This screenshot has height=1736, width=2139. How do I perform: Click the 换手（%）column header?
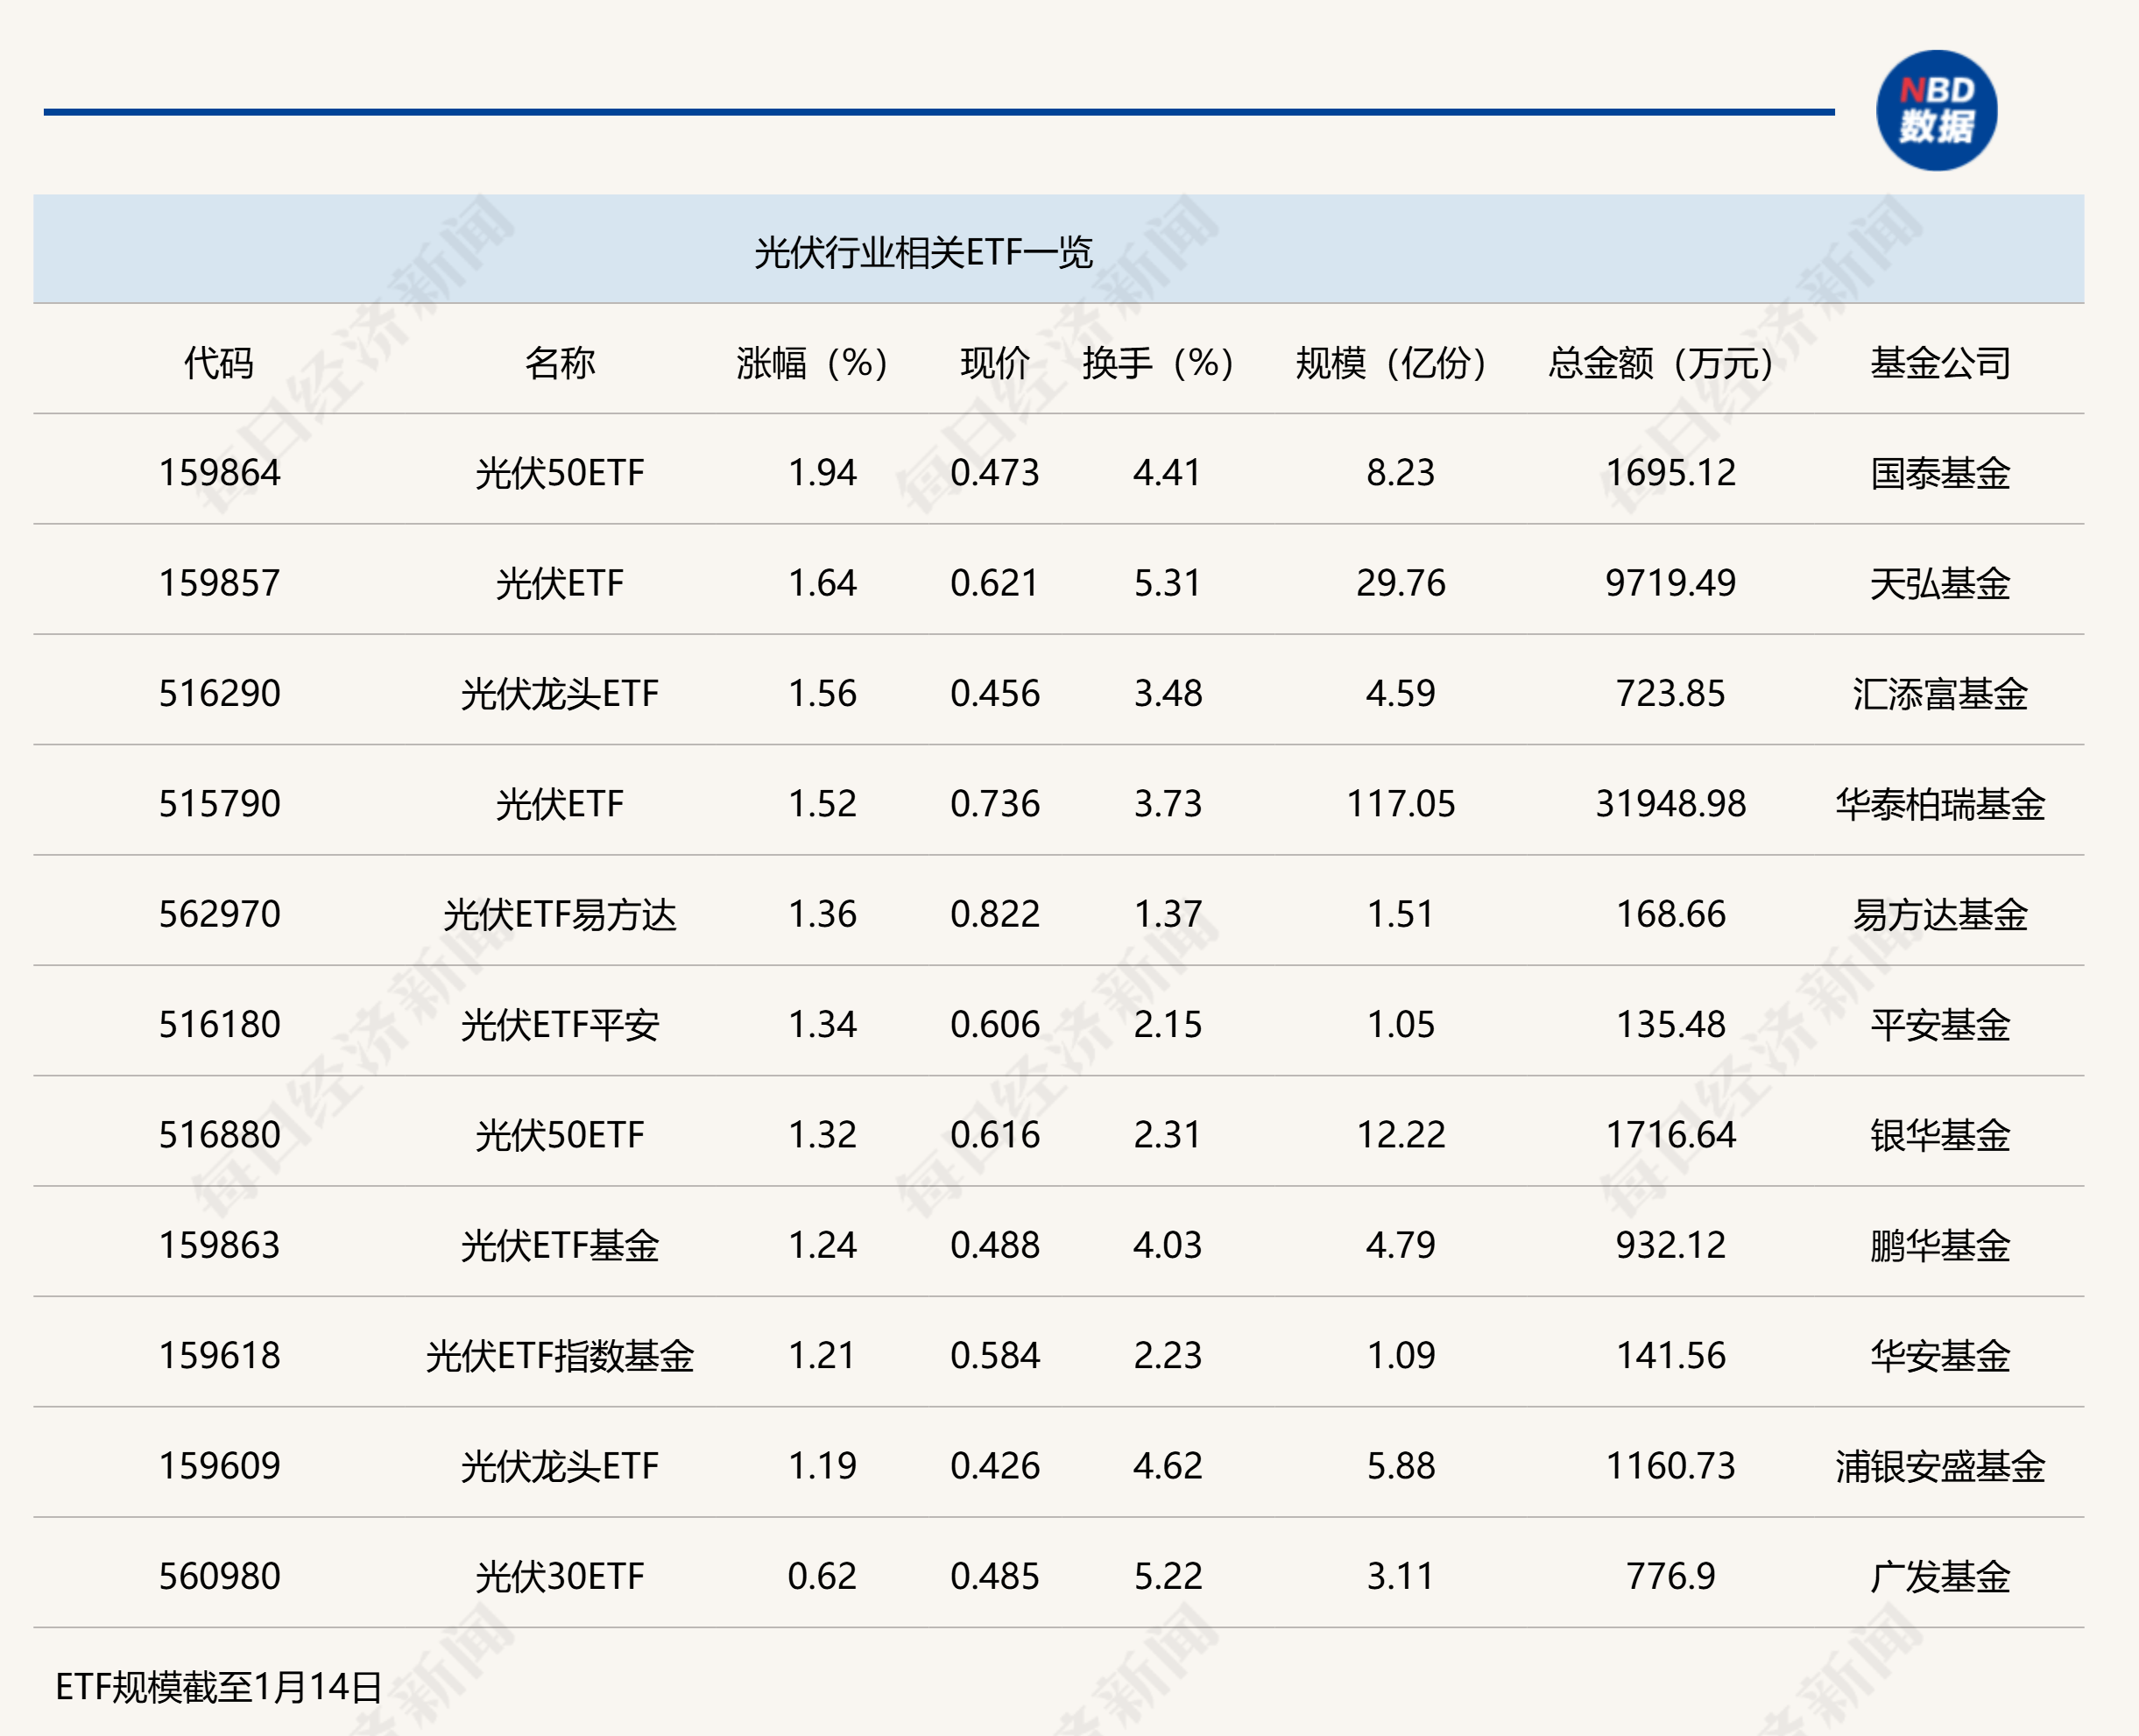click(x=1154, y=364)
